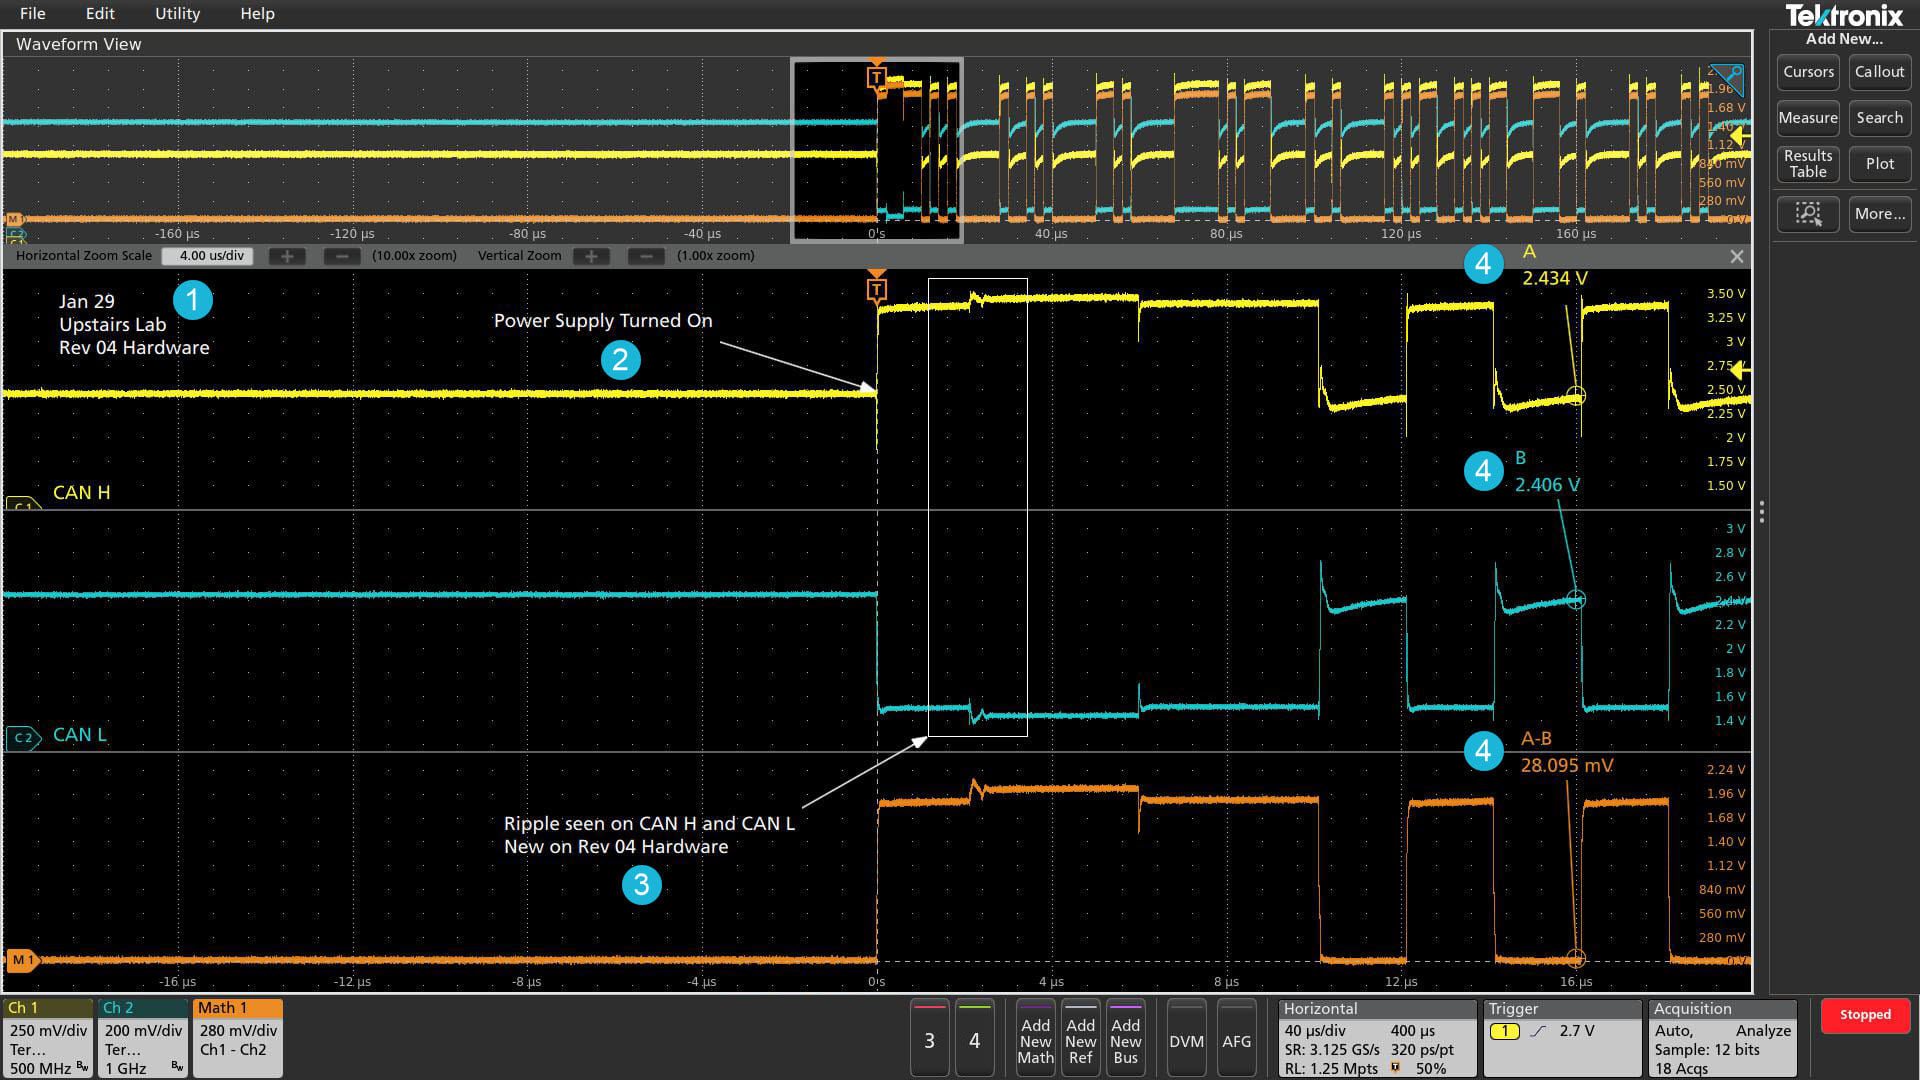
Task: Open the File menu
Action: [x=32, y=14]
